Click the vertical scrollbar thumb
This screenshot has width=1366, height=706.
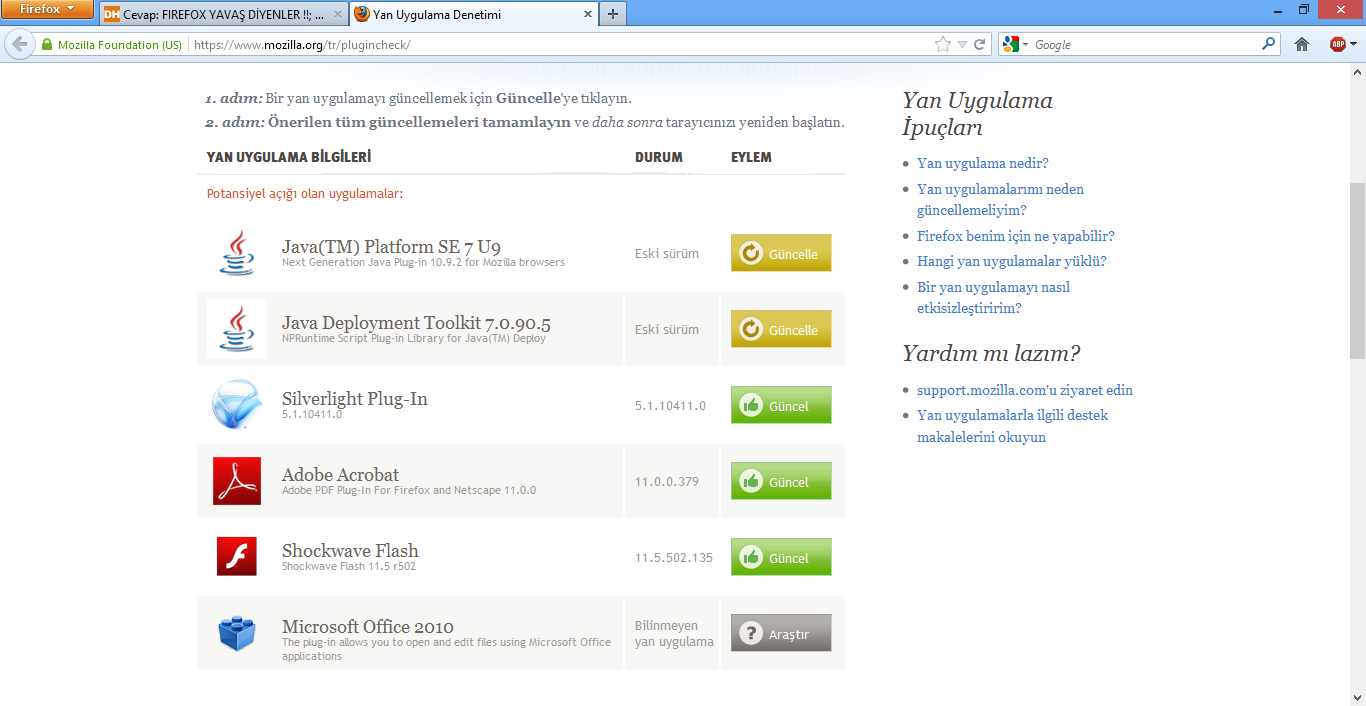point(1357,270)
